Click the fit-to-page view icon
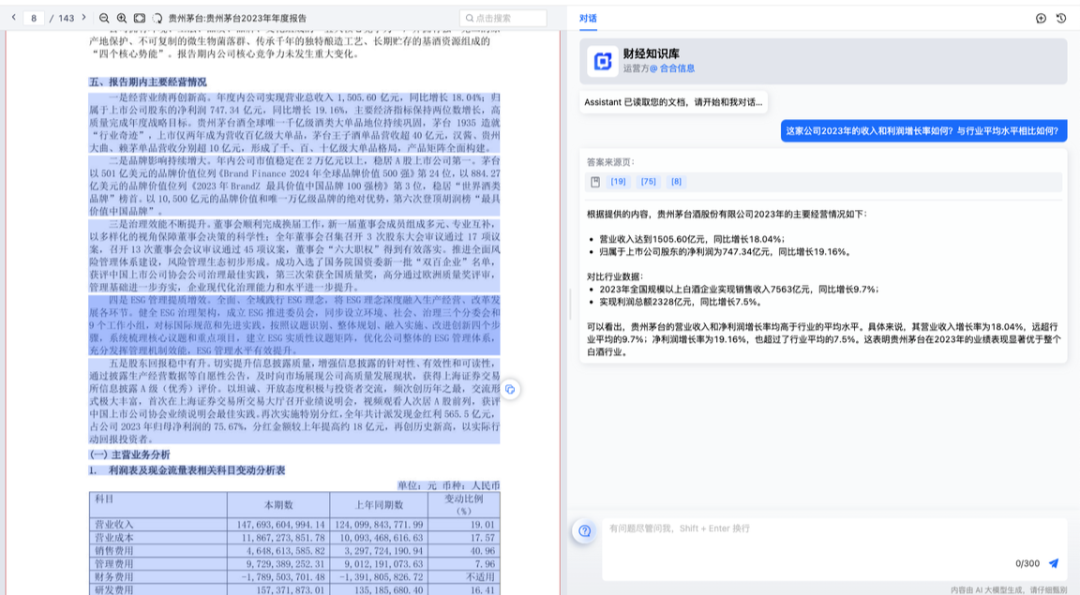Image resolution: width=1080 pixels, height=595 pixels. [x=139, y=17]
